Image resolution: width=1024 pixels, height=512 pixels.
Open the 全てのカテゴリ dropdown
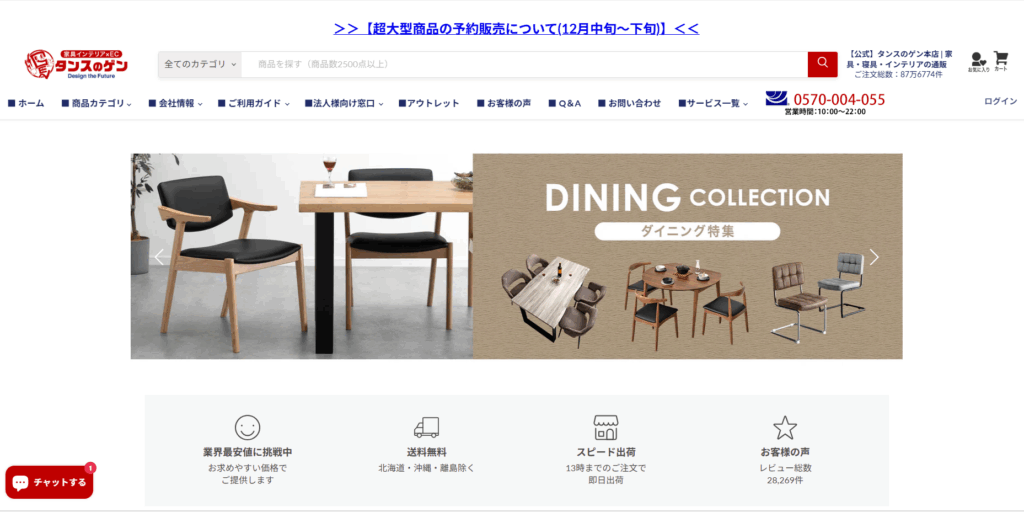(x=200, y=64)
